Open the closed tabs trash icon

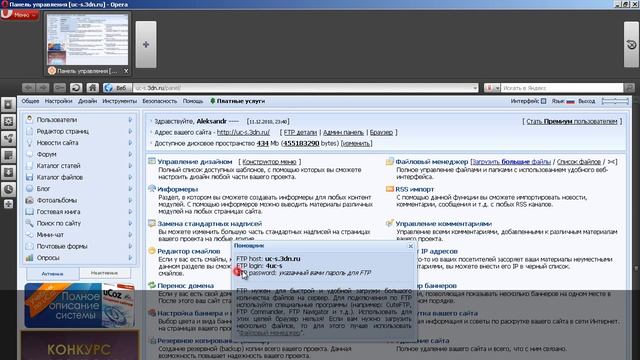tap(631, 44)
